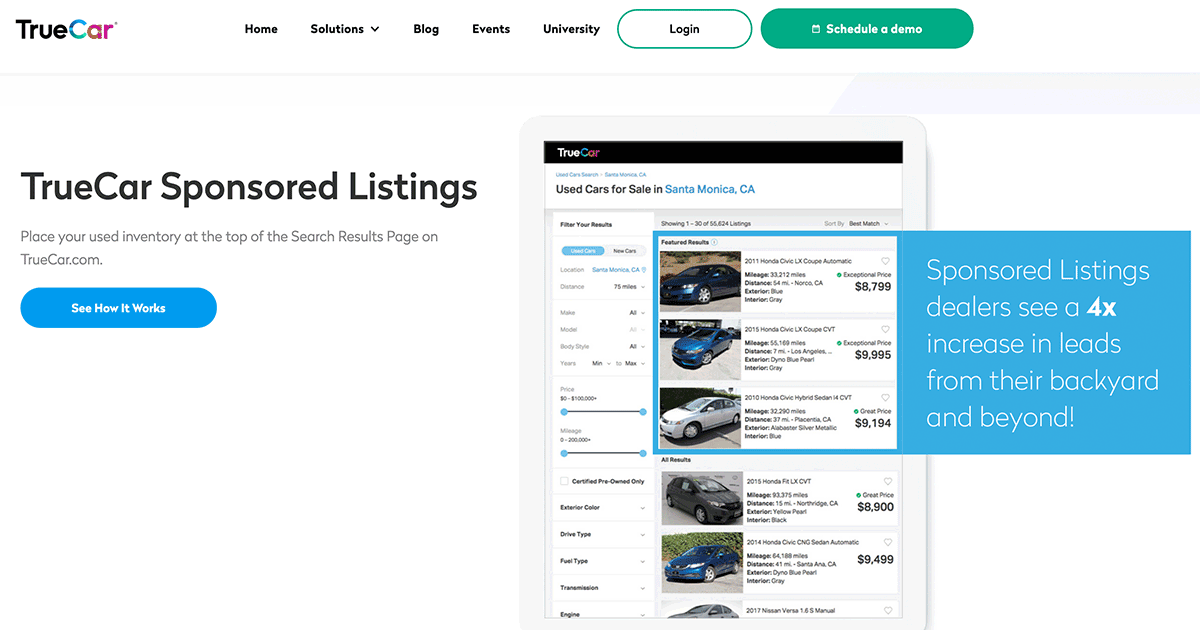Screen dimensions: 1200x630
Task: Click the TrueCar logo in the header
Action: click(66, 28)
